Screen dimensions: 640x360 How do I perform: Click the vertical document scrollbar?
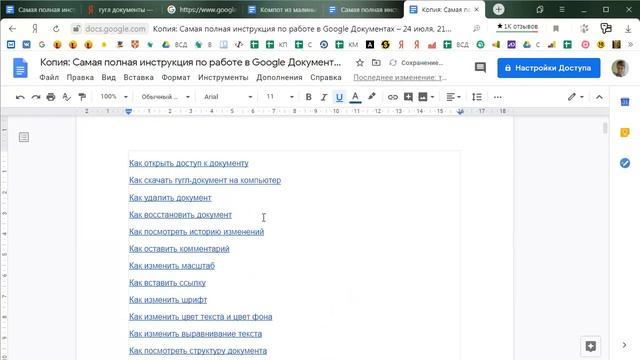pos(605,128)
